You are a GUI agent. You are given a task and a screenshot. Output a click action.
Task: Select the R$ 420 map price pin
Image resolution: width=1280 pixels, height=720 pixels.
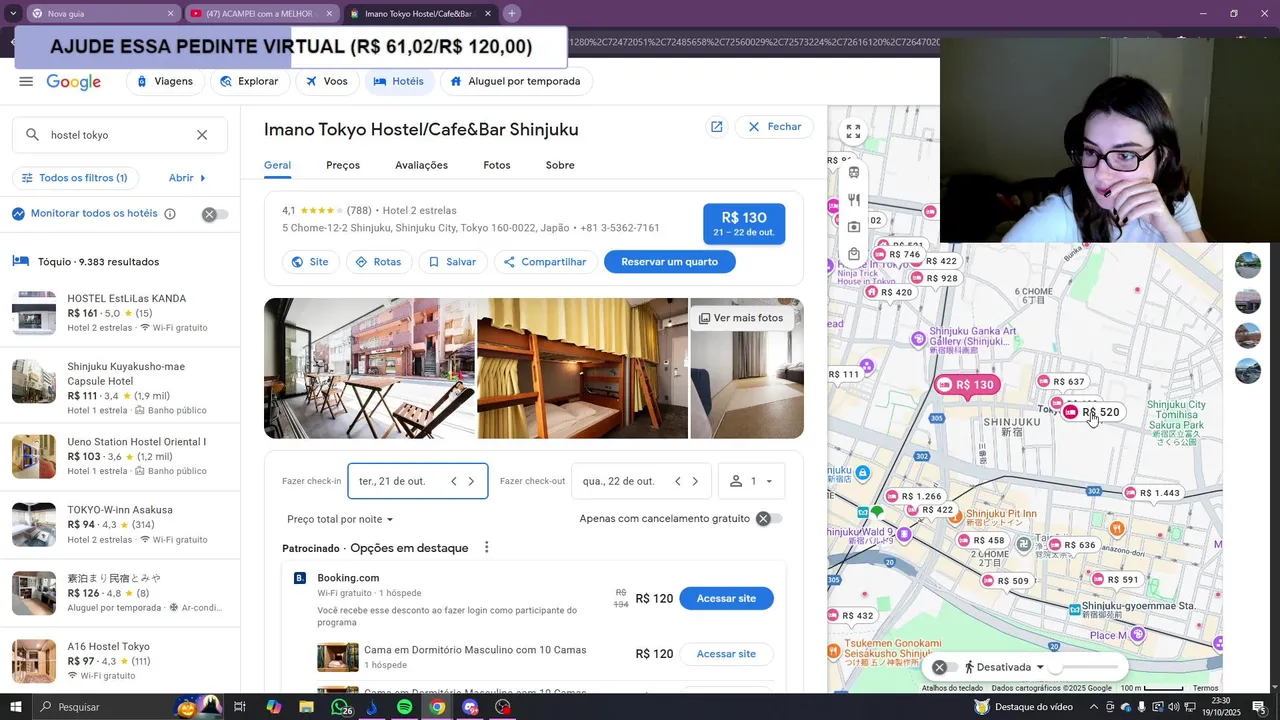coord(888,293)
